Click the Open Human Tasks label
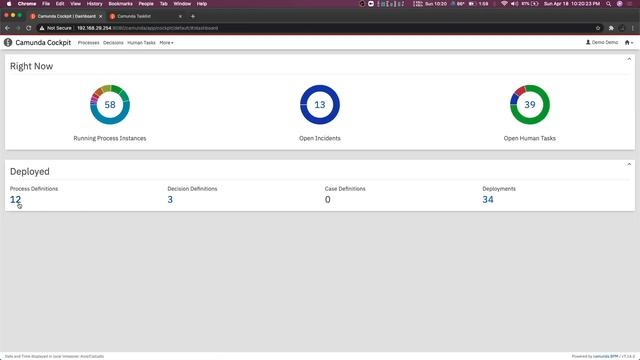Image resolution: width=640 pixels, height=360 pixels. [530, 138]
